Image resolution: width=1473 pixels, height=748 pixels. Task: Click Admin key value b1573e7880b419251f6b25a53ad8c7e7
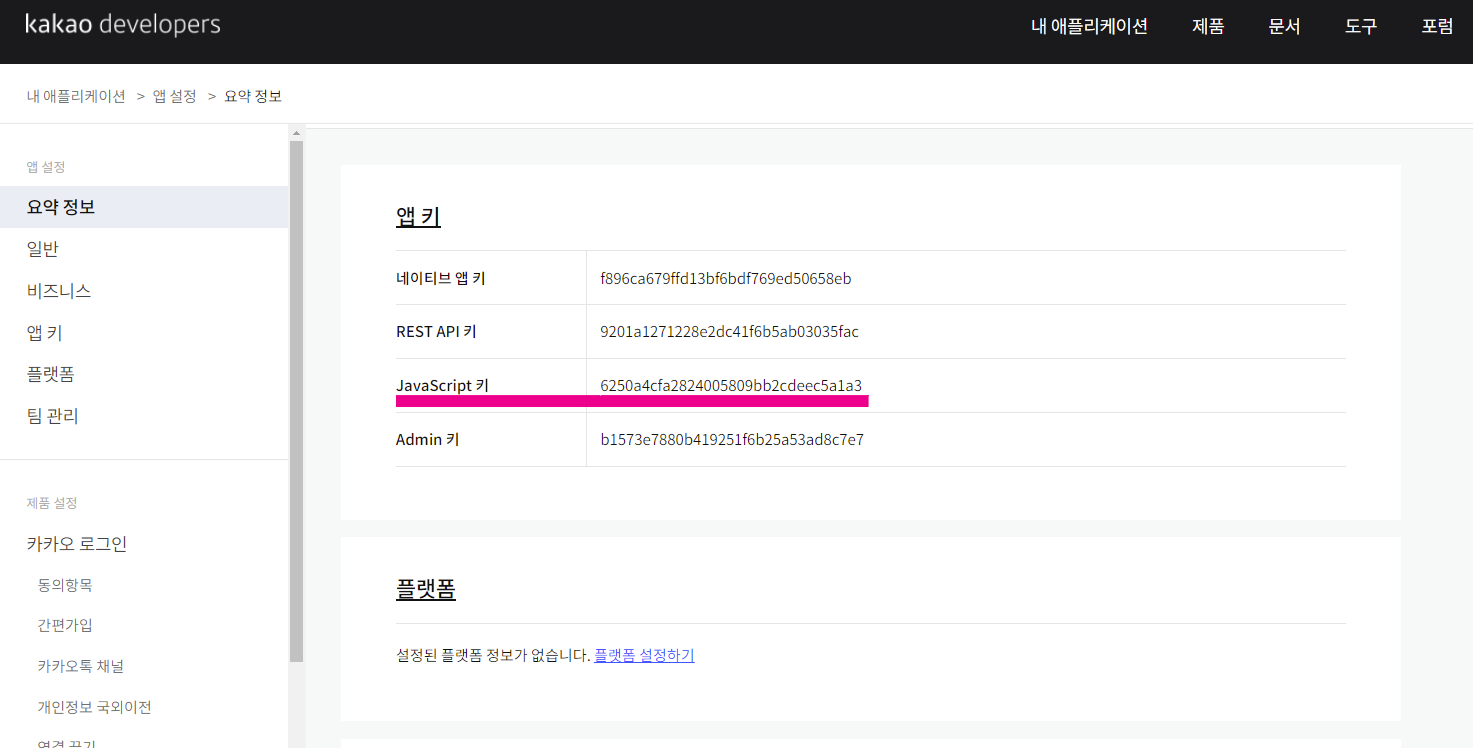pos(732,439)
